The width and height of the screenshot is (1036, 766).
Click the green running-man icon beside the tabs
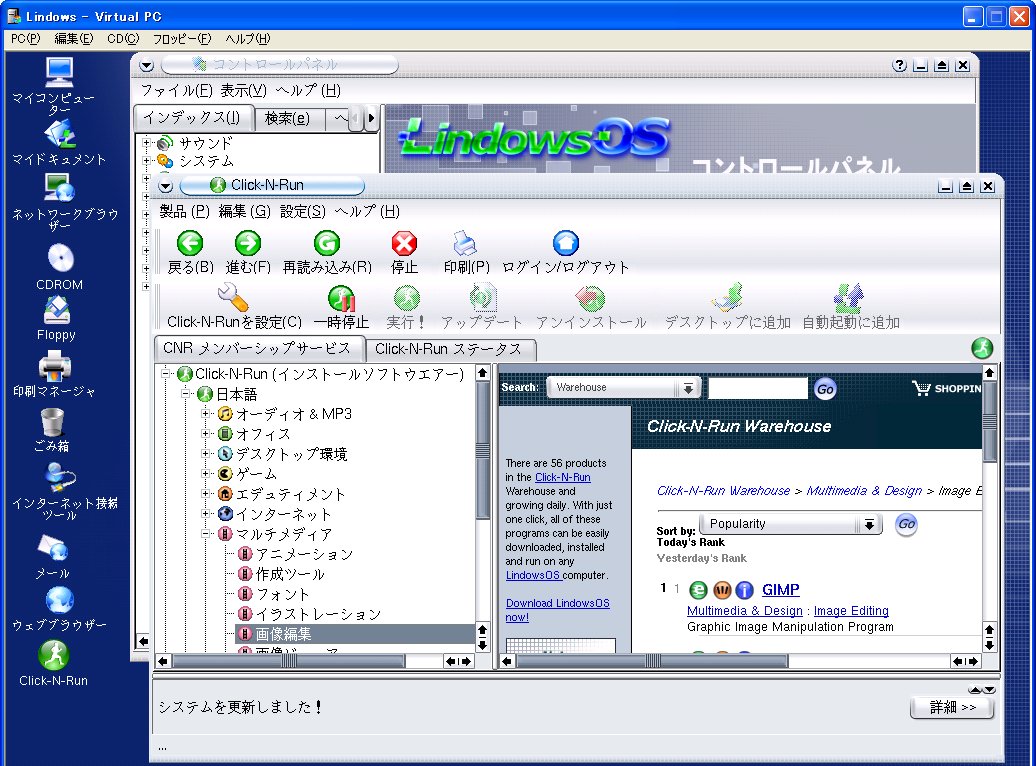982,348
